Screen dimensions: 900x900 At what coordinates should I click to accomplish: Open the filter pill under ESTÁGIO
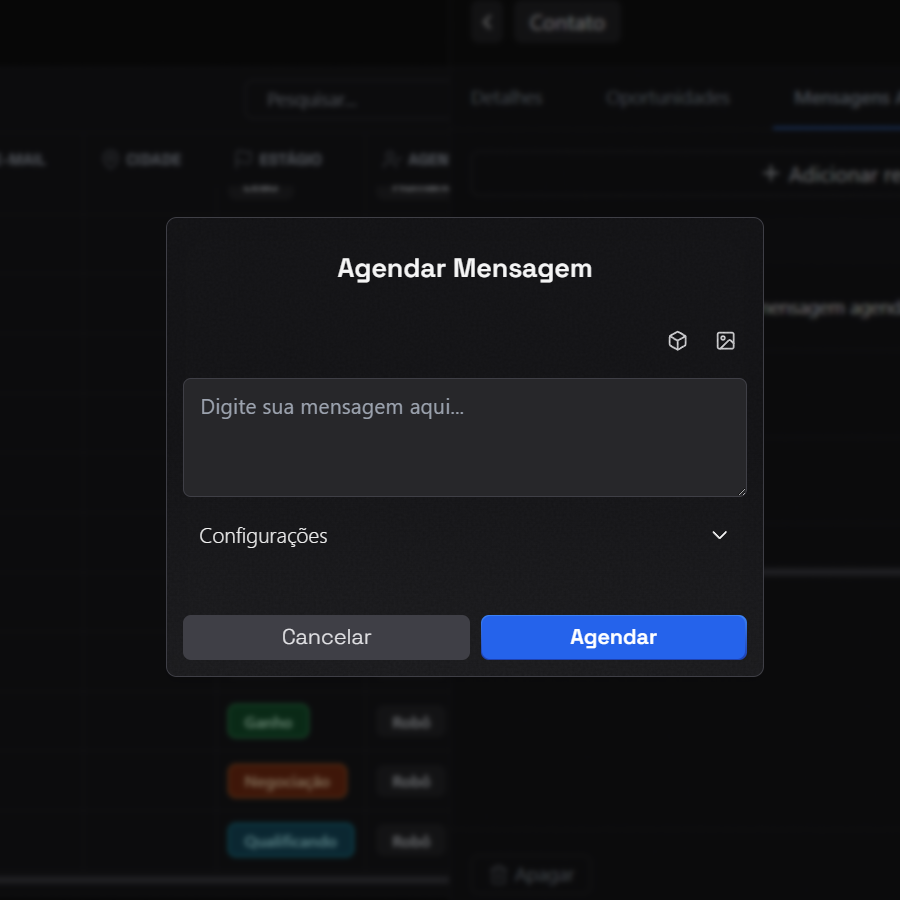(260, 188)
